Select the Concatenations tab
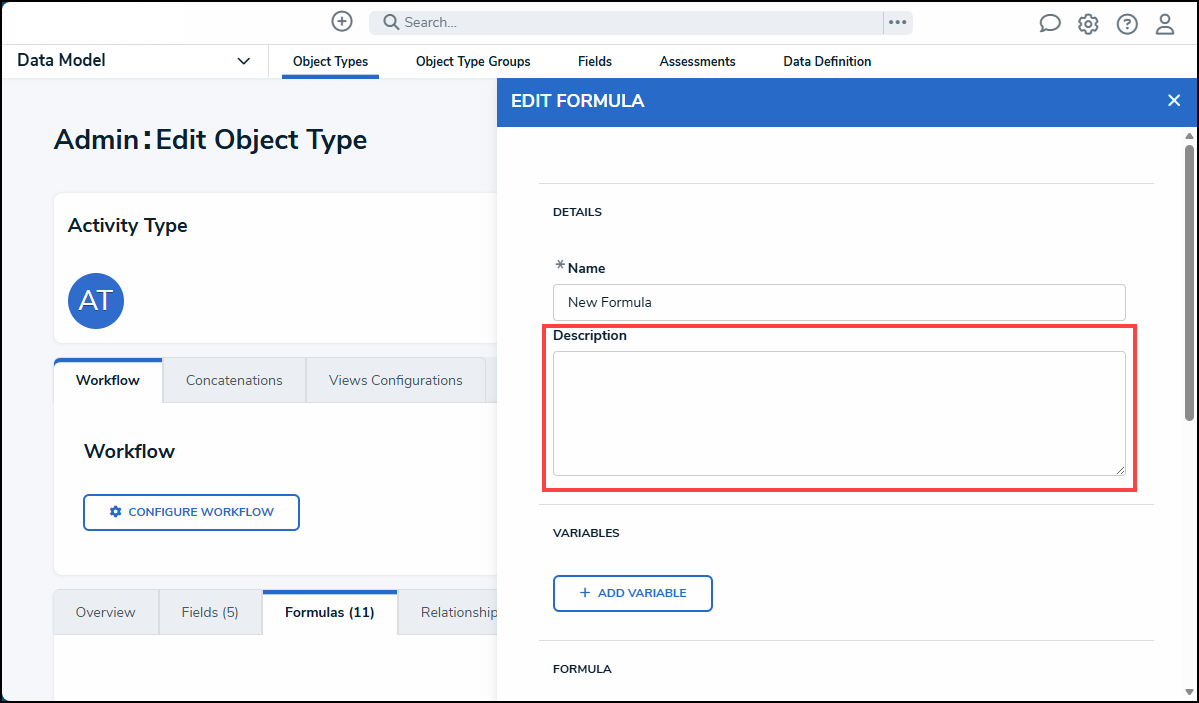The width and height of the screenshot is (1199, 703). pyautogui.click(x=234, y=380)
